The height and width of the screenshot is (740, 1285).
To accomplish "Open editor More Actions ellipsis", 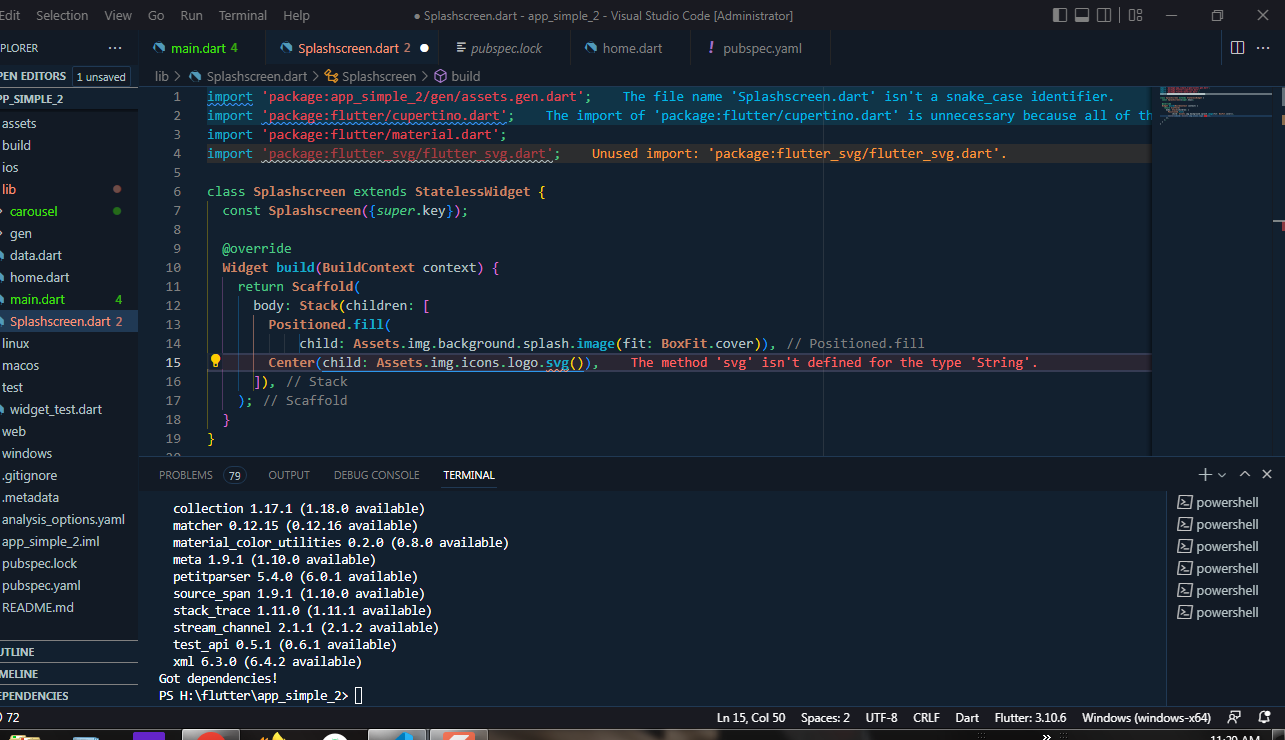I will coord(1265,48).
